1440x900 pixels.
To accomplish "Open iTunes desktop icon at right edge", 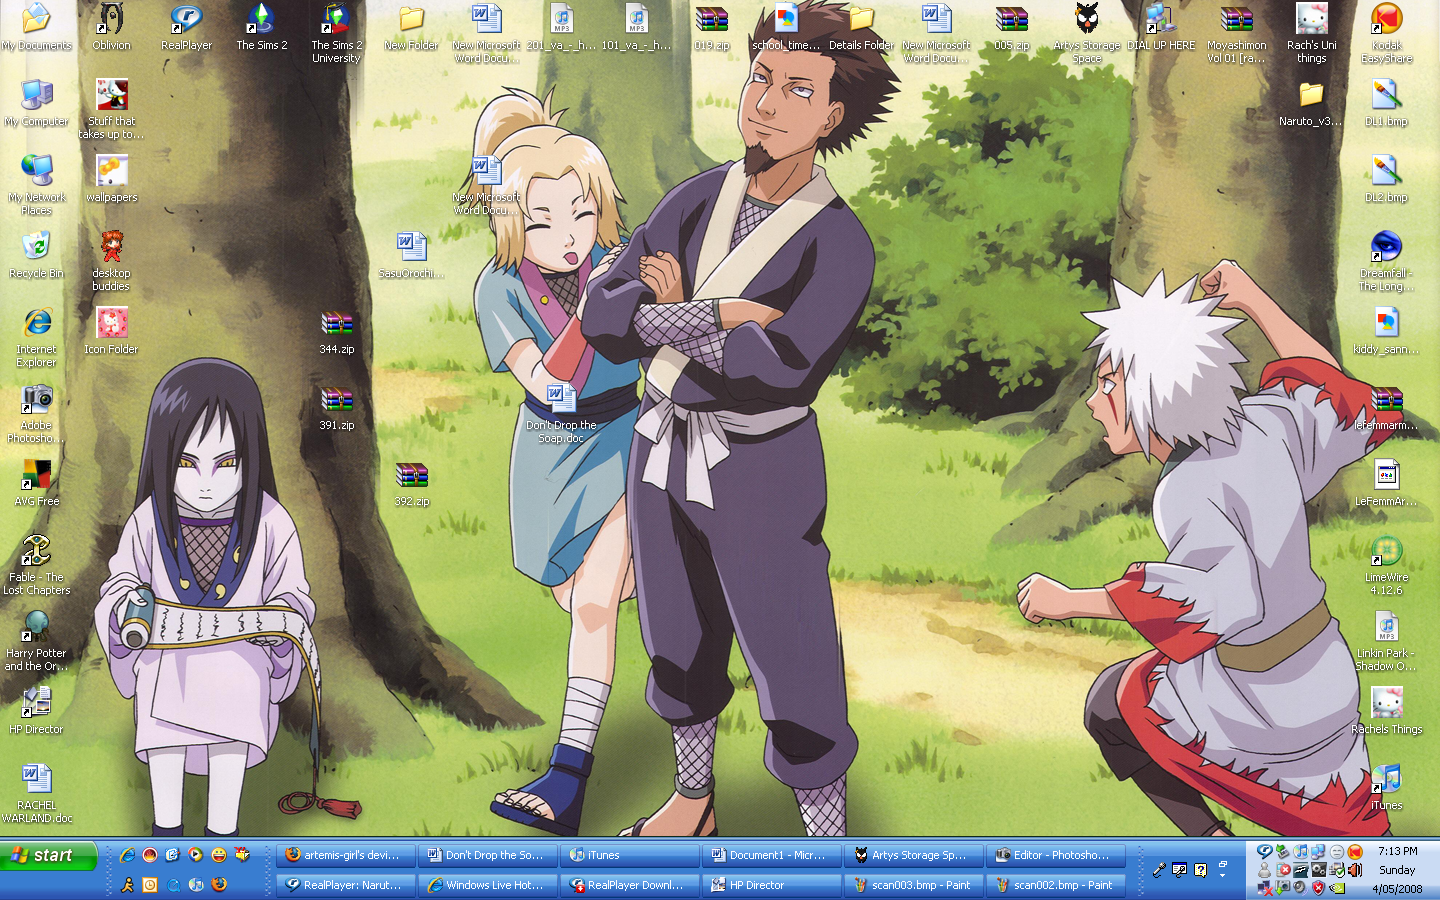I will [1386, 787].
